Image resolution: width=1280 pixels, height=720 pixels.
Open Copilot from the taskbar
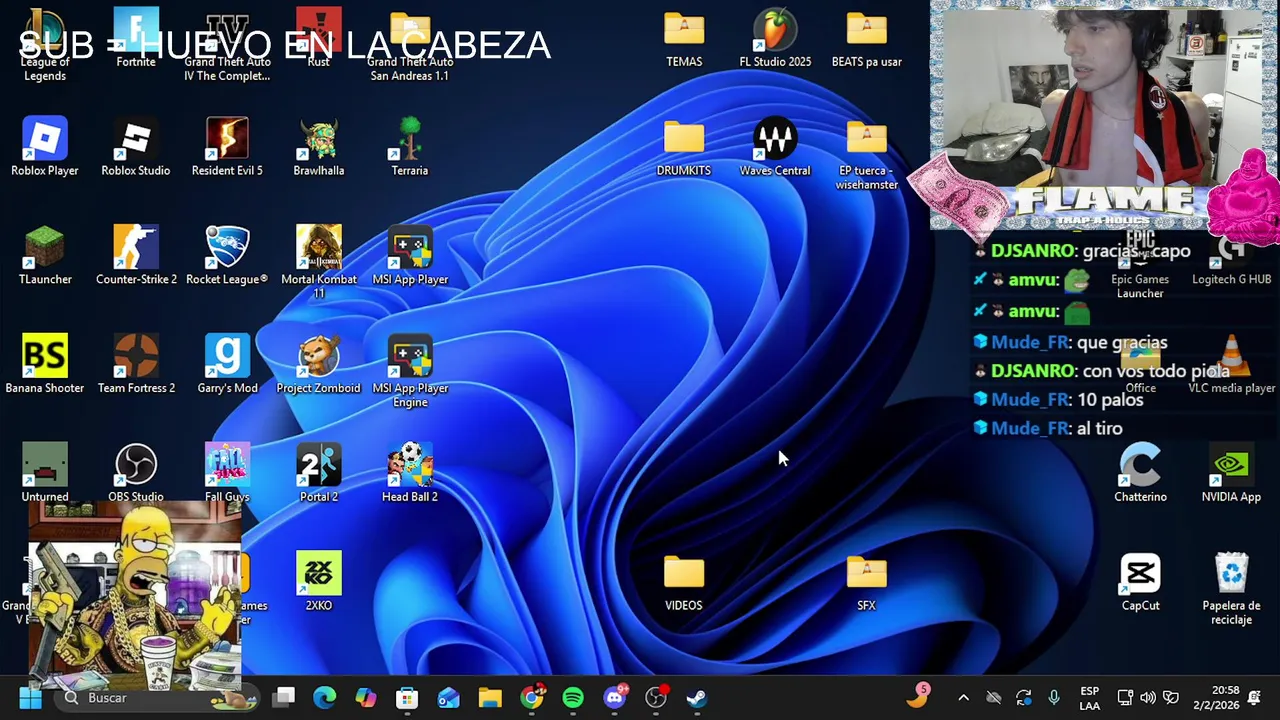pos(366,698)
